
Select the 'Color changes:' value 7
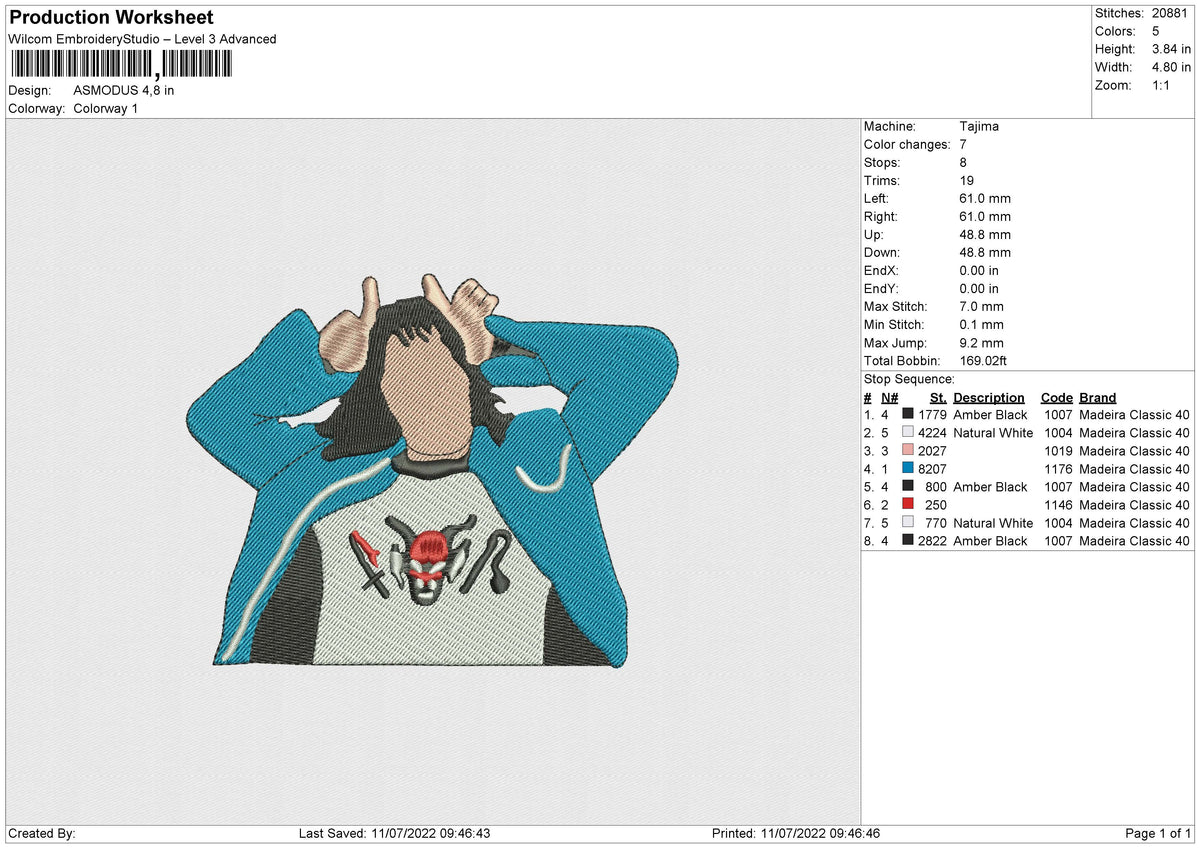(963, 145)
